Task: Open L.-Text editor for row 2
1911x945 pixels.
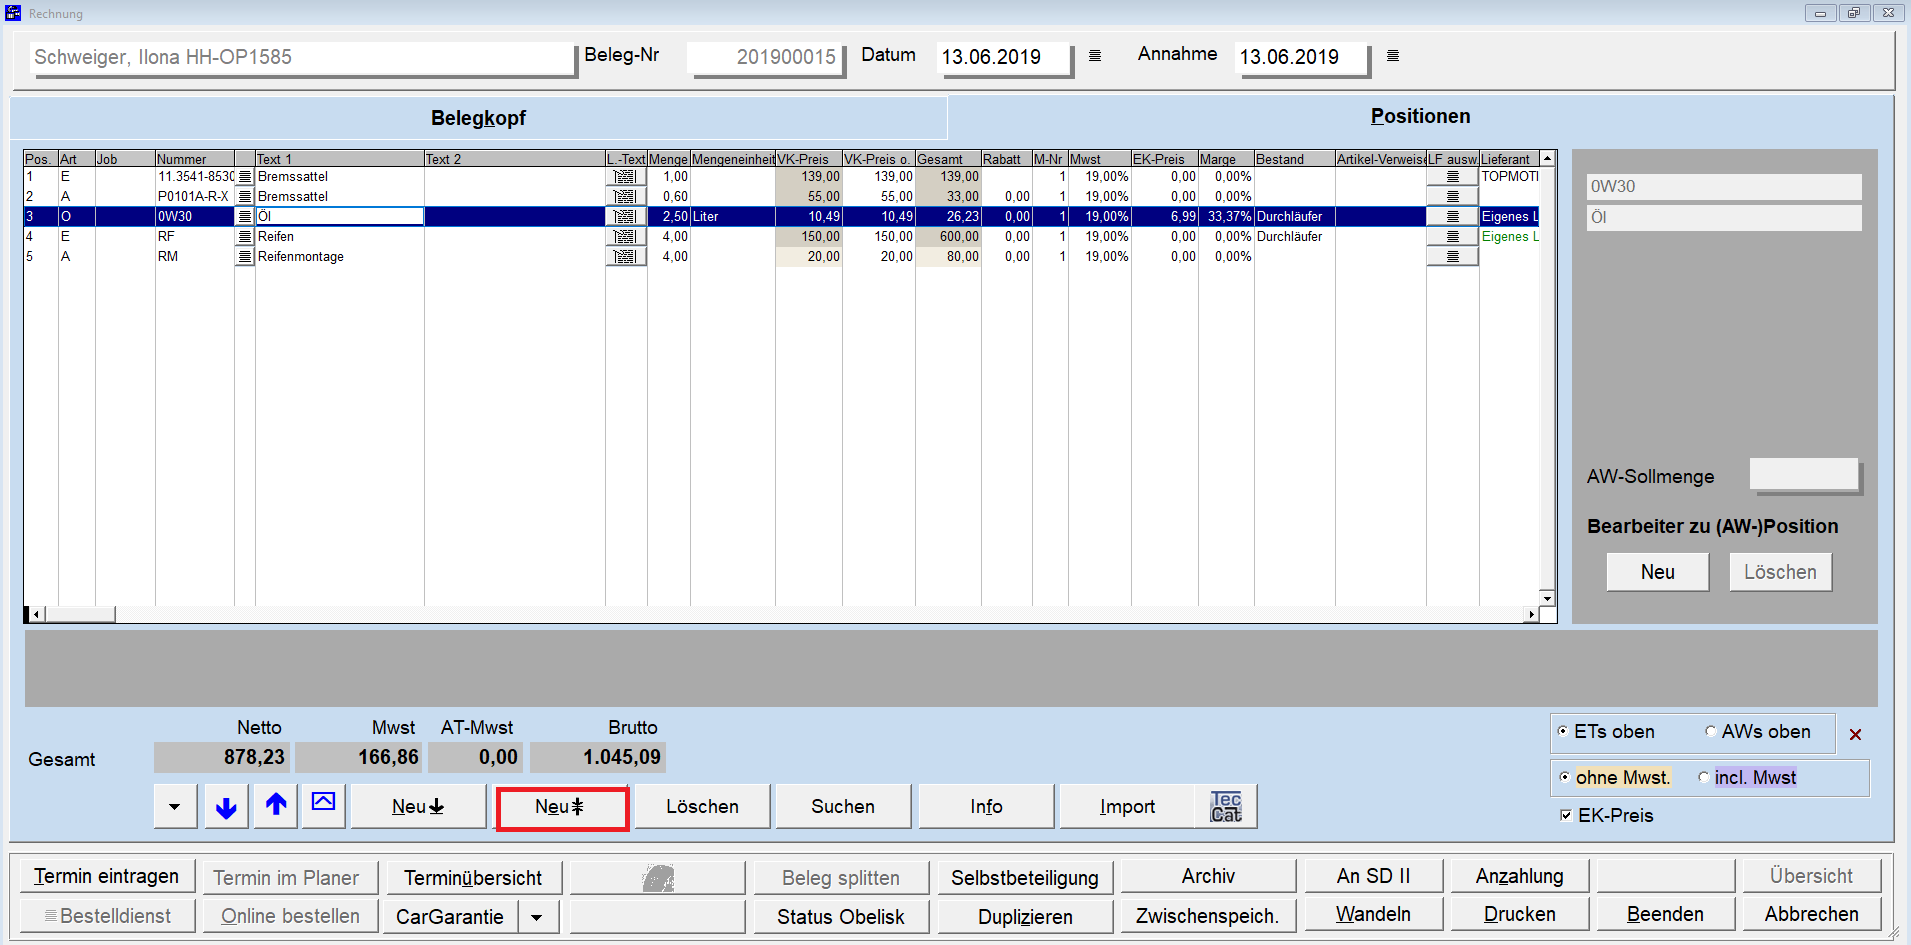Action: (626, 197)
